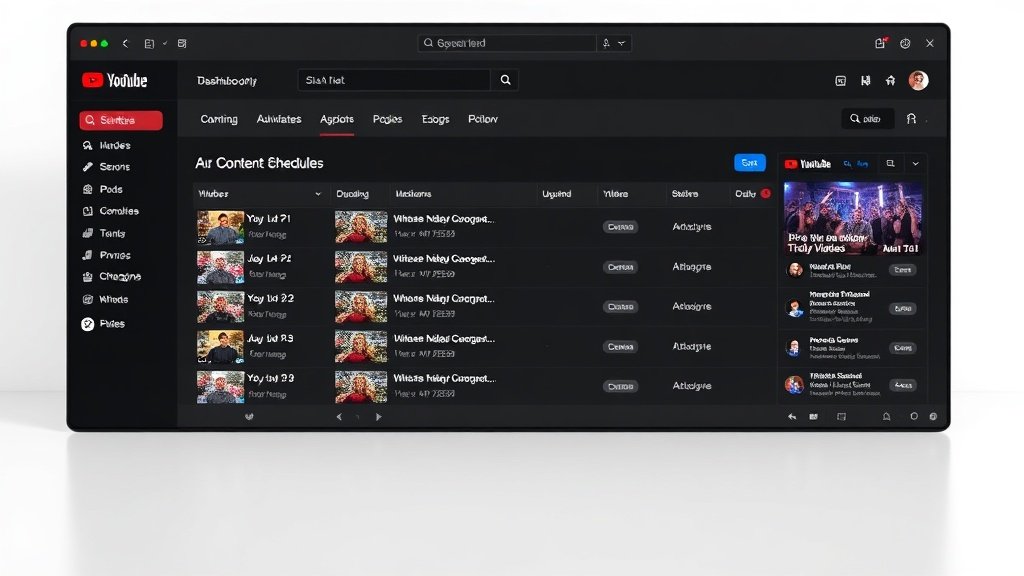Switch to the 'Auiwlates' tab
The image size is (1024, 576).
(x=279, y=120)
